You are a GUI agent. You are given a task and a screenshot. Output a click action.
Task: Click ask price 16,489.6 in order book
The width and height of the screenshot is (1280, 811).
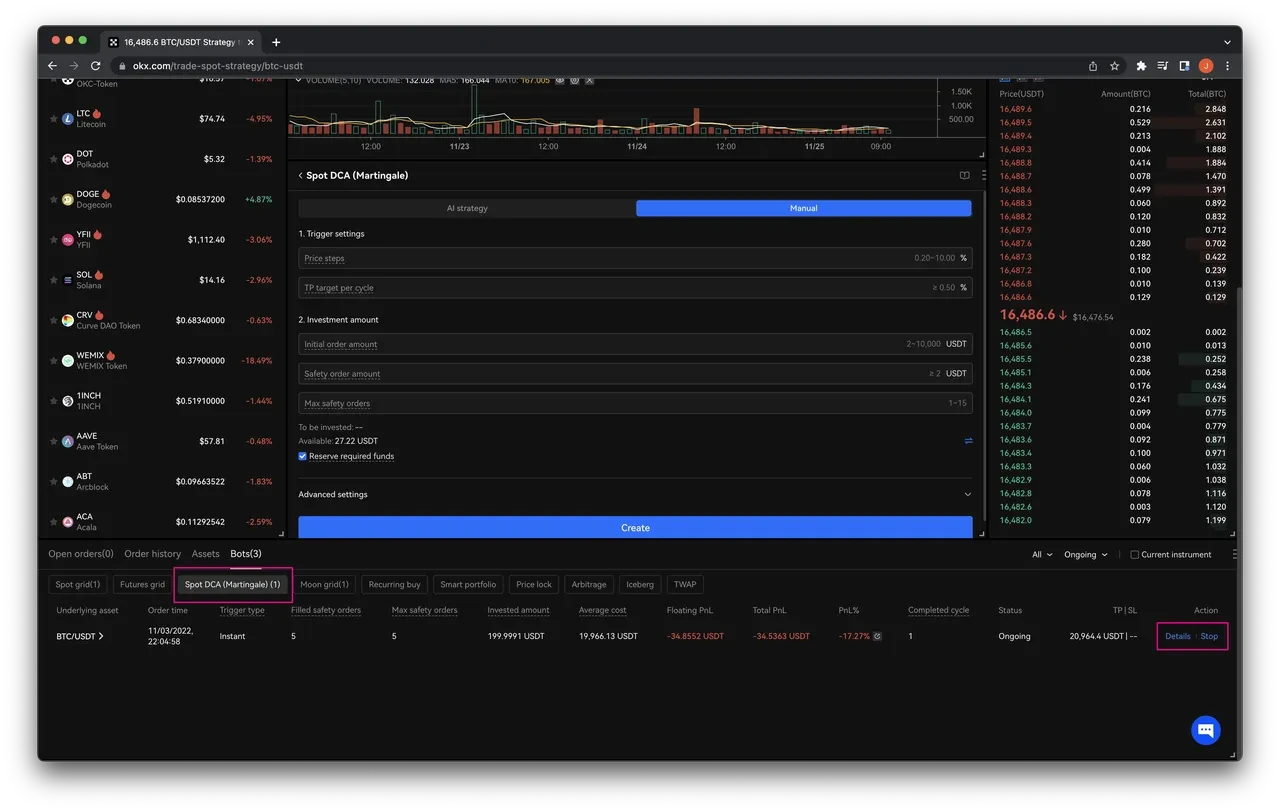[1015, 109]
